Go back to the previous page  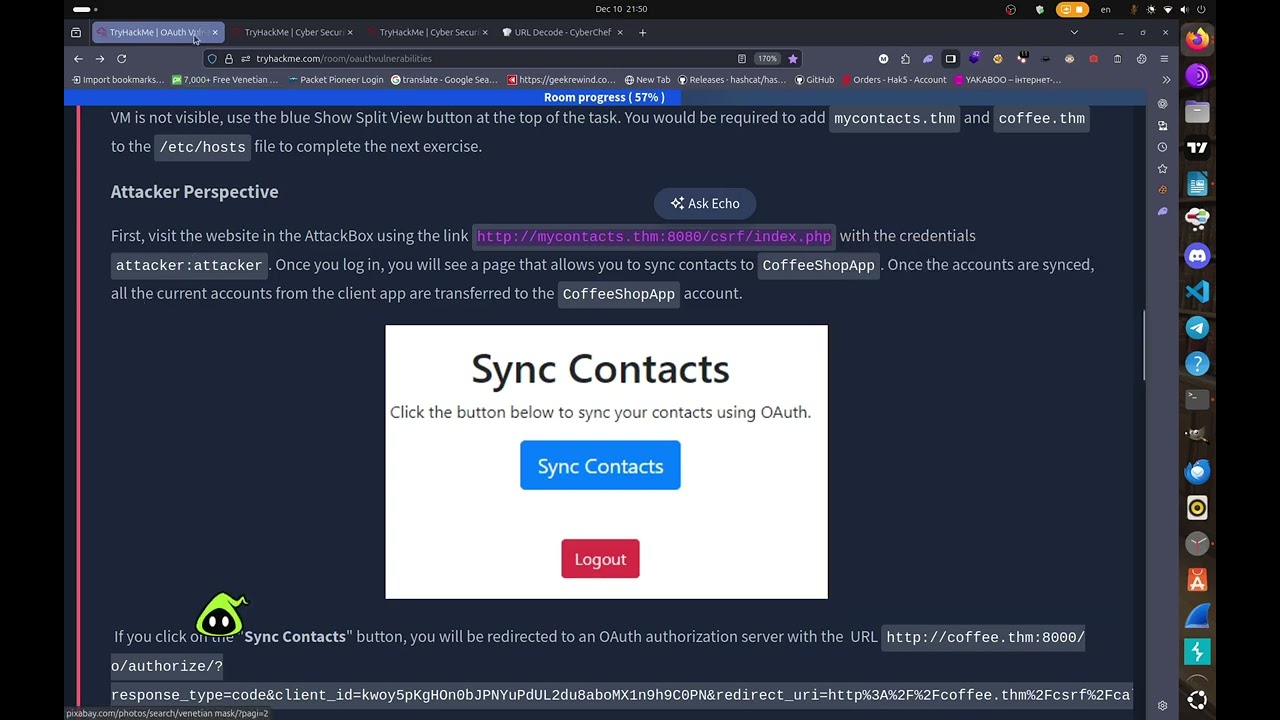(x=78, y=59)
